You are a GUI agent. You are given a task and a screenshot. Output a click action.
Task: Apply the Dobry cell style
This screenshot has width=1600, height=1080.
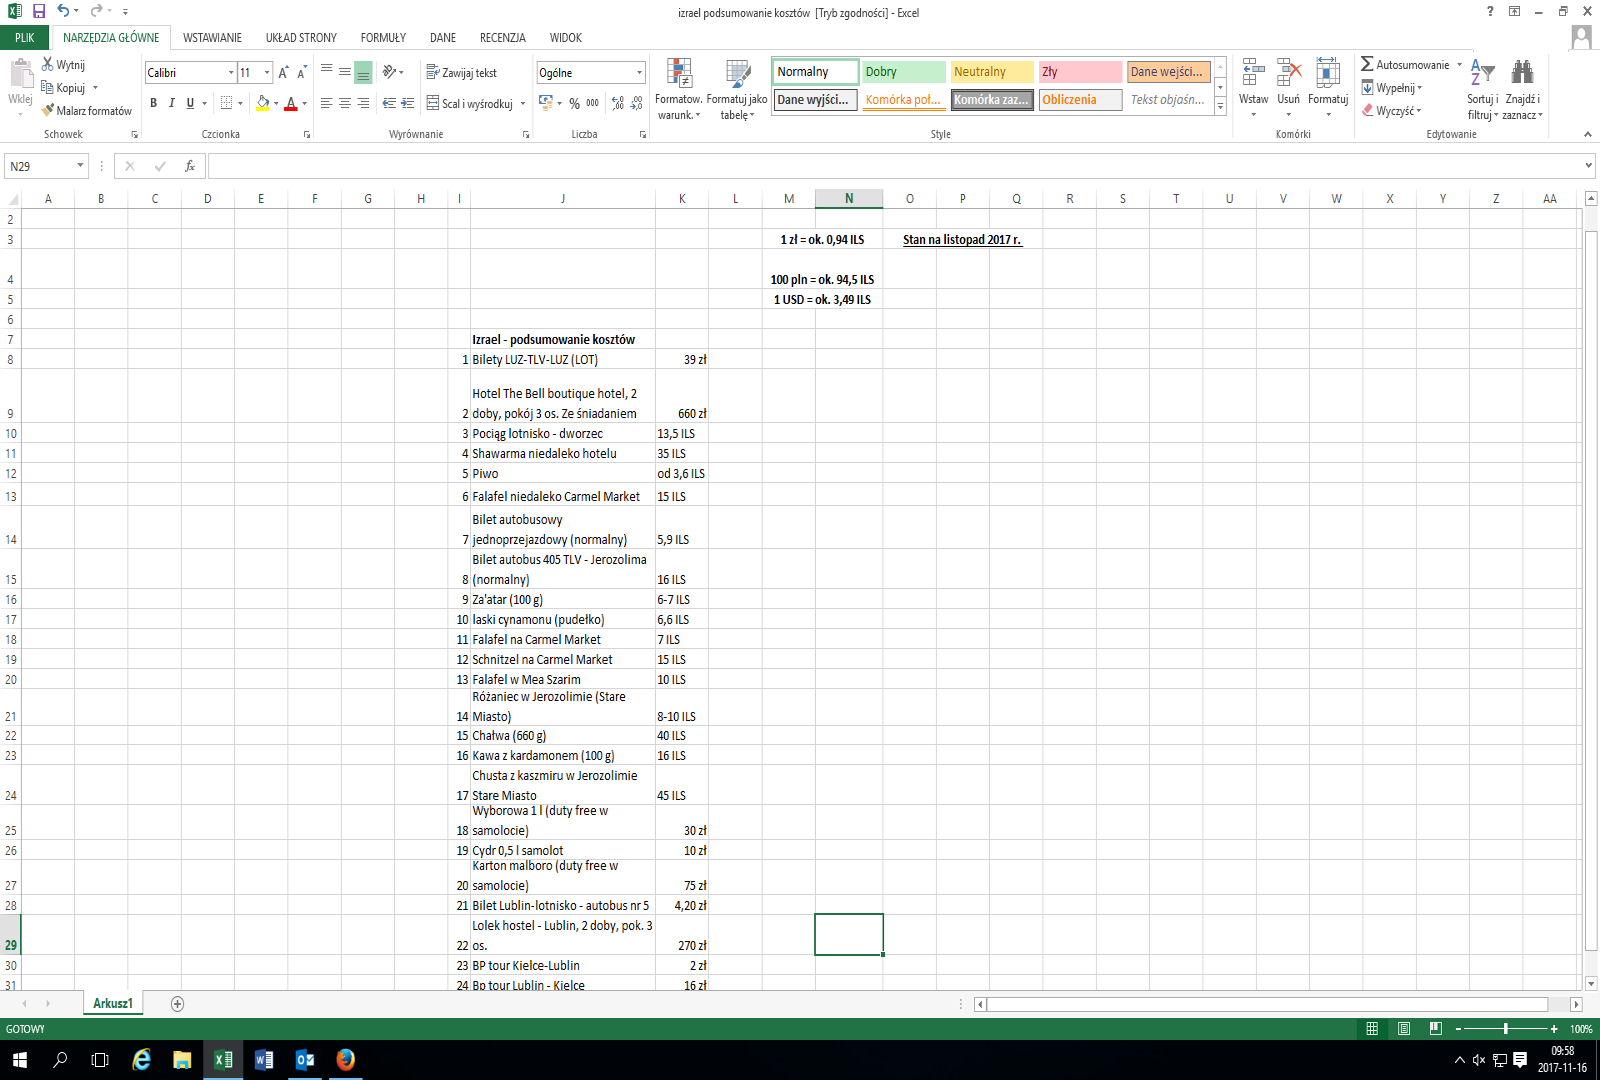point(904,72)
